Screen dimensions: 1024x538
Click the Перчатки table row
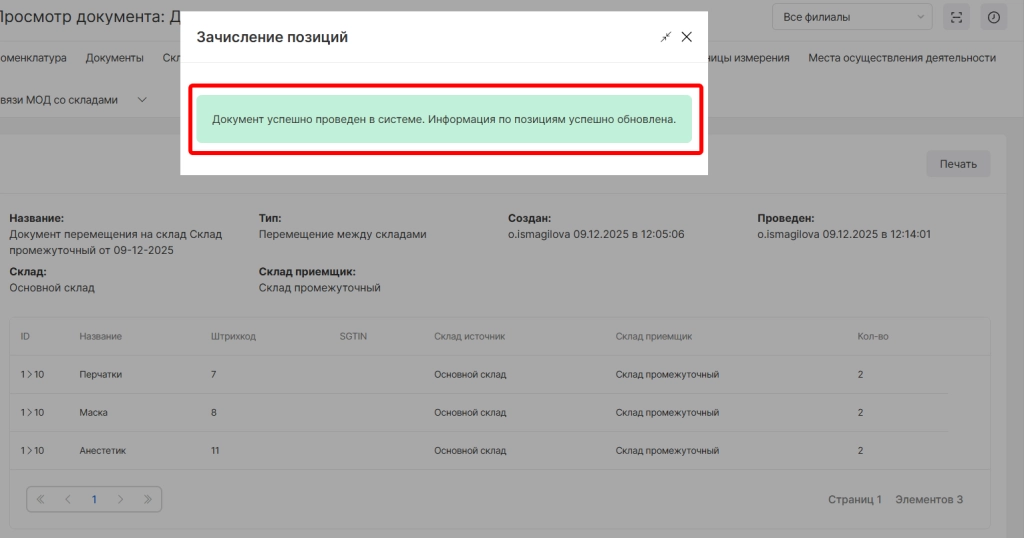click(x=102, y=375)
